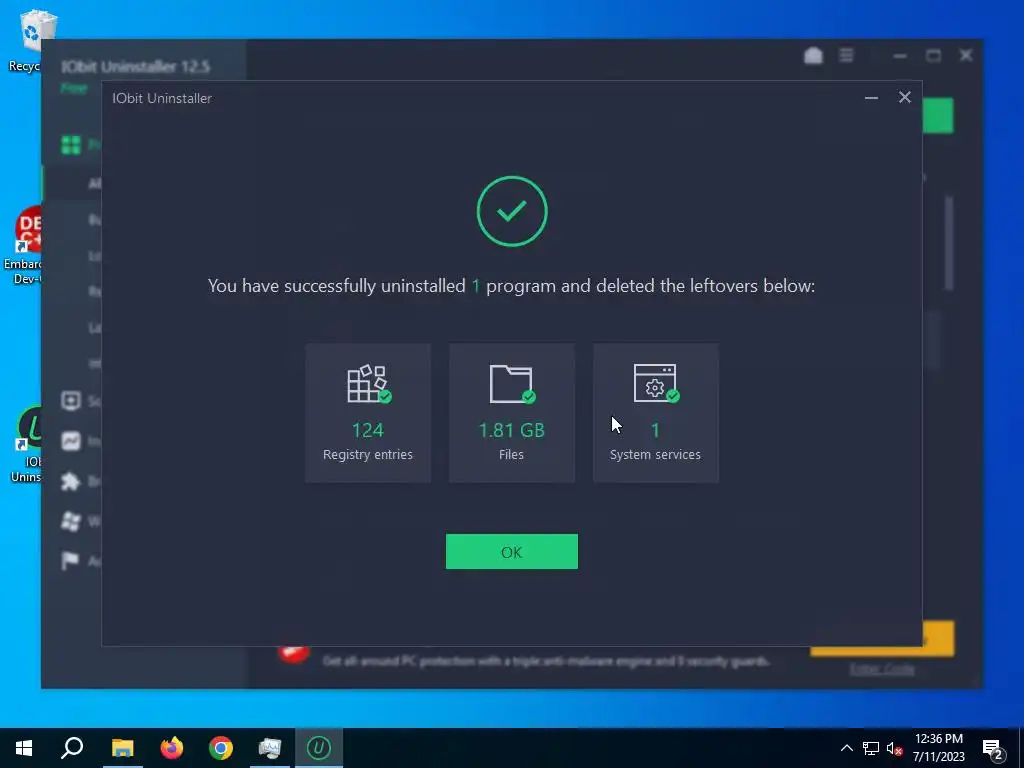Screen dimensions: 1024x768
Task: Select the Files folder icon
Action: point(512,384)
